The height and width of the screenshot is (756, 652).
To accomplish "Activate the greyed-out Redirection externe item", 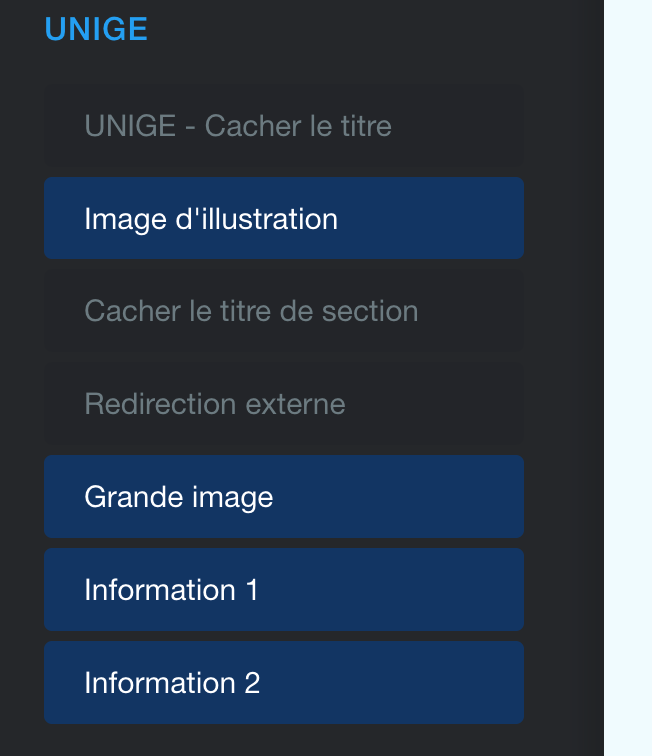I will pos(283,404).
